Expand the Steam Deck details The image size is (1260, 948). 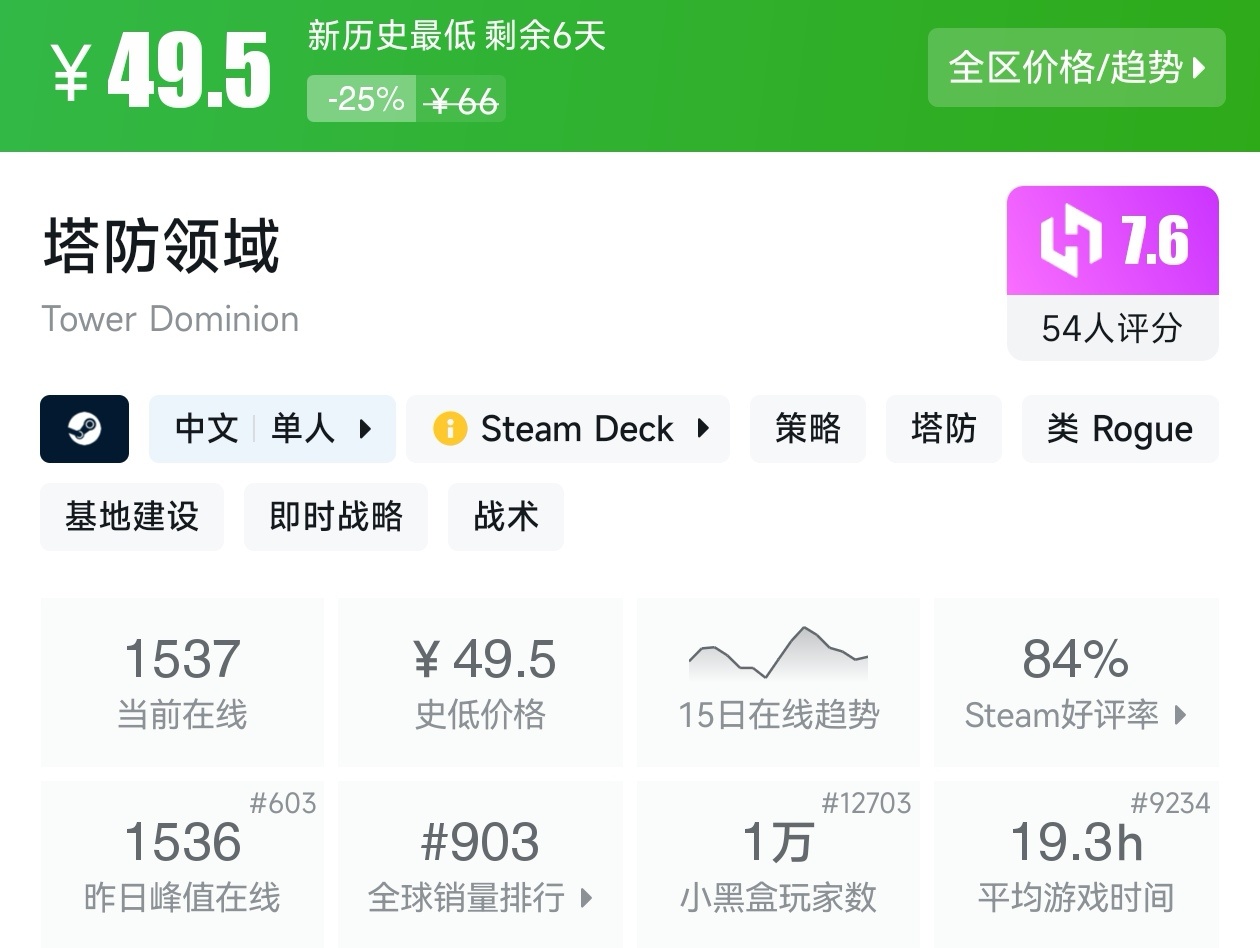568,429
